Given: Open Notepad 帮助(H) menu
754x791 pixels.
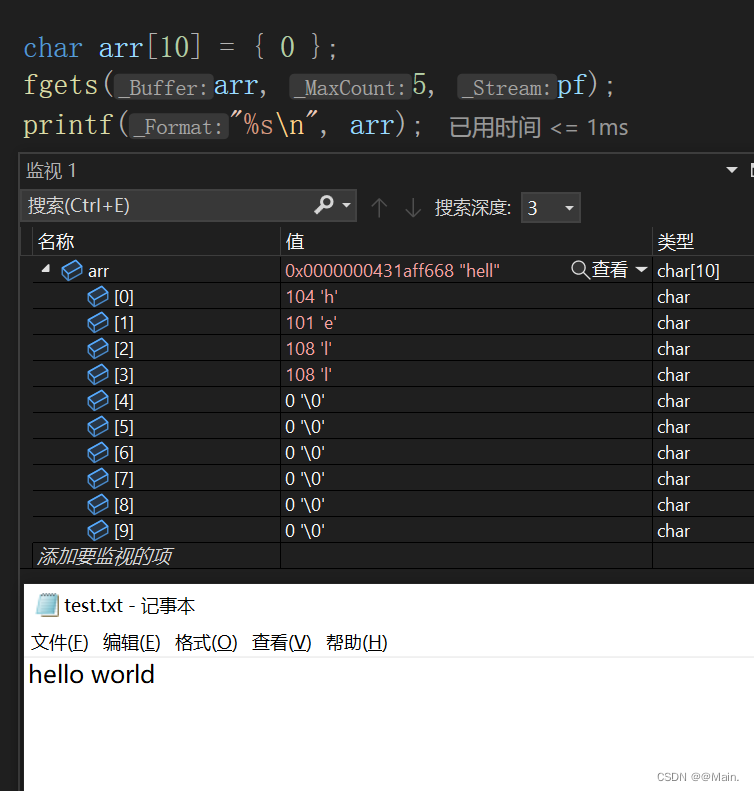Looking at the screenshot, I should (x=357, y=643).
